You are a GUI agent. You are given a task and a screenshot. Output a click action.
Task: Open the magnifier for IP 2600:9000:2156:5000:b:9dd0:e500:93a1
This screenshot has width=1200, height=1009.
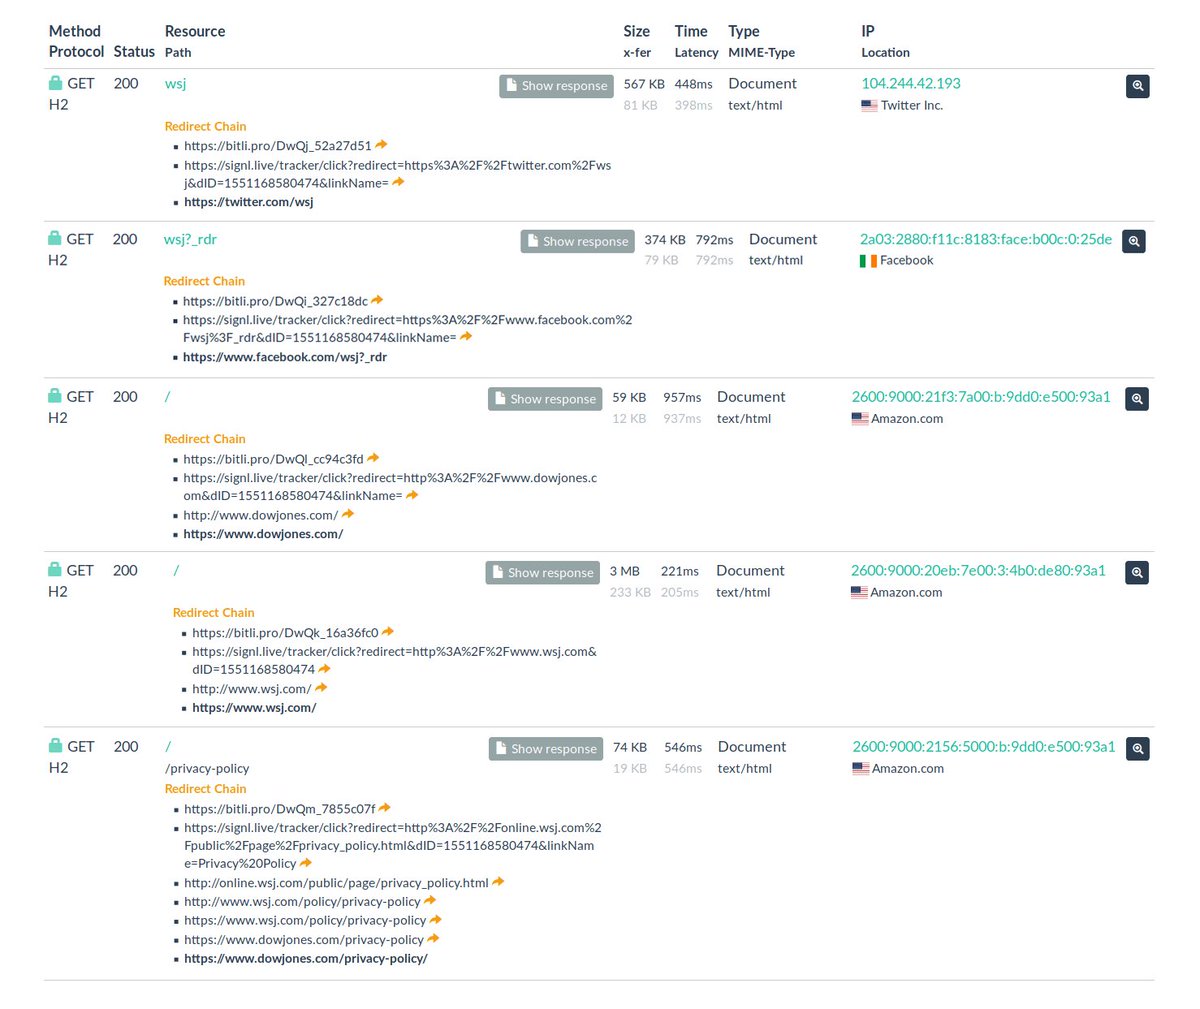click(1137, 749)
